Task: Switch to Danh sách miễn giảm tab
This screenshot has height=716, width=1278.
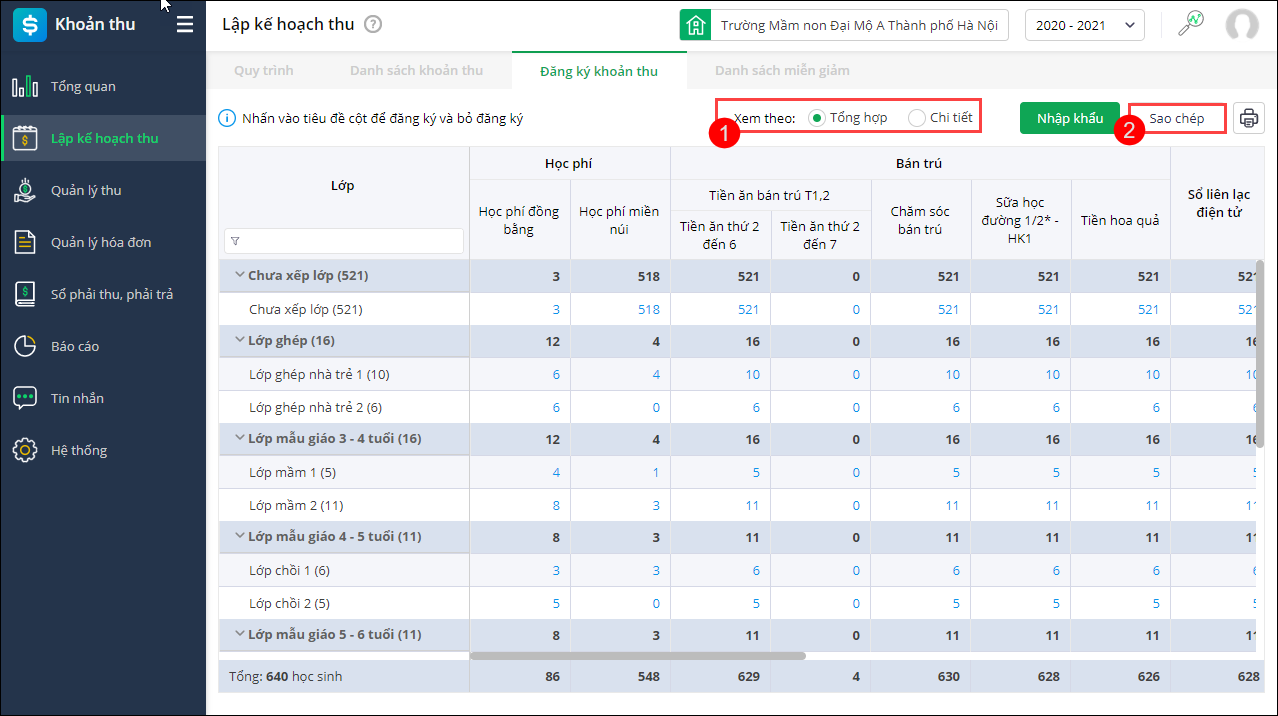Action: pyautogui.click(x=782, y=71)
